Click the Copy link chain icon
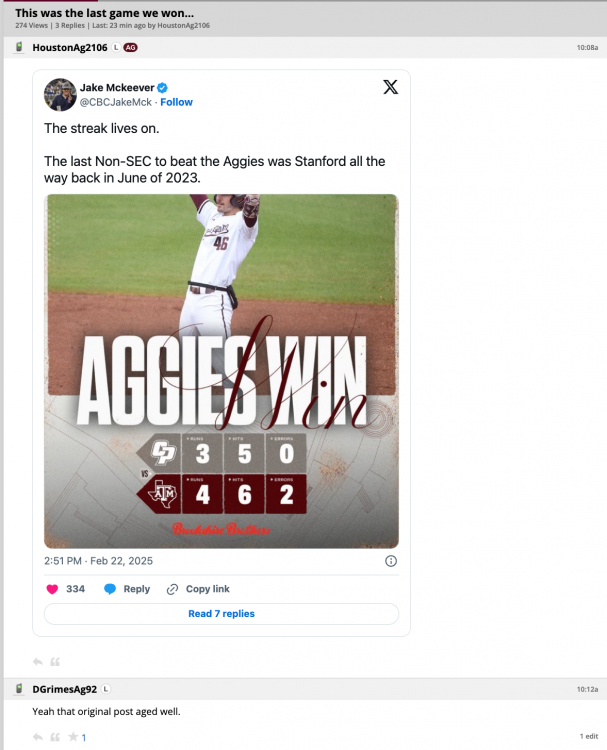This screenshot has height=750, width=607. click(x=173, y=589)
